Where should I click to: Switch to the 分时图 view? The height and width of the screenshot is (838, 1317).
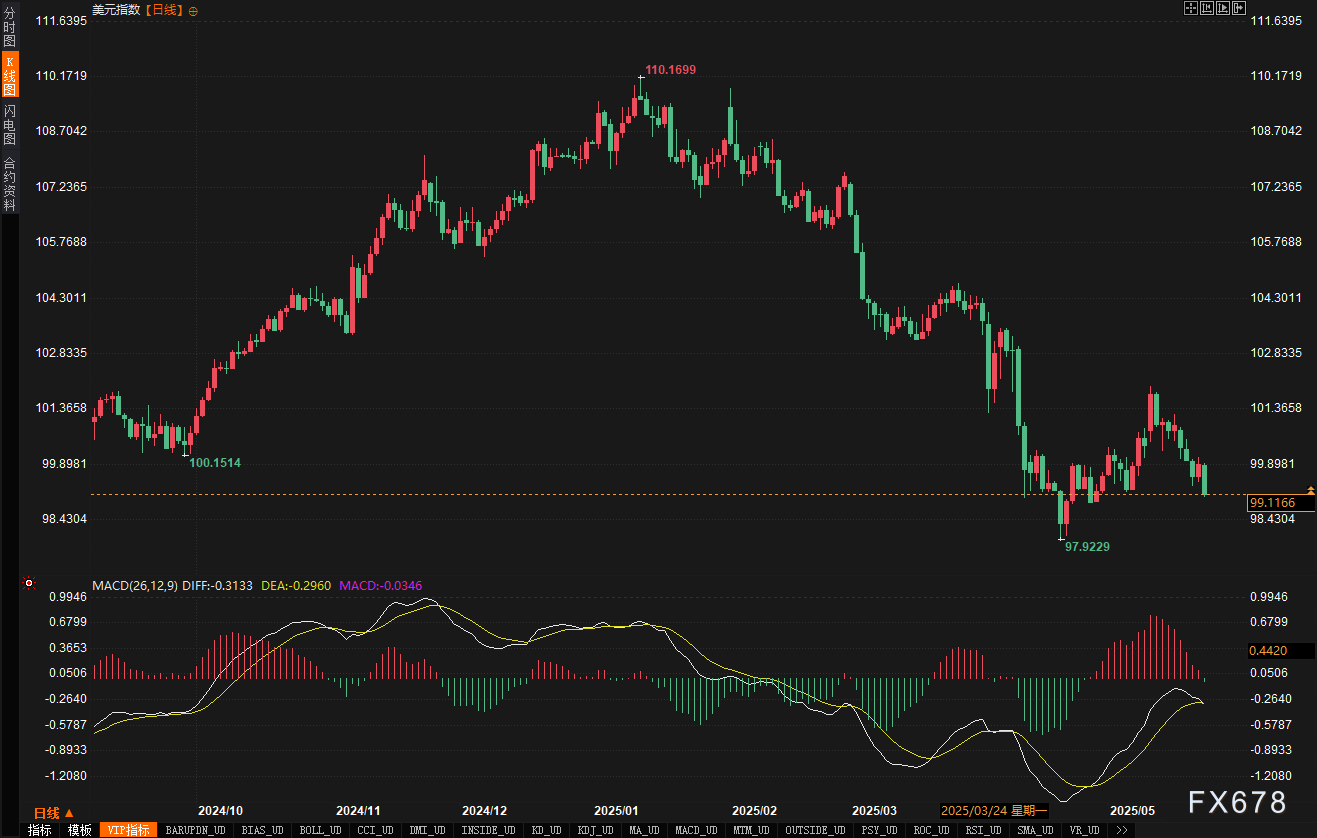point(9,26)
